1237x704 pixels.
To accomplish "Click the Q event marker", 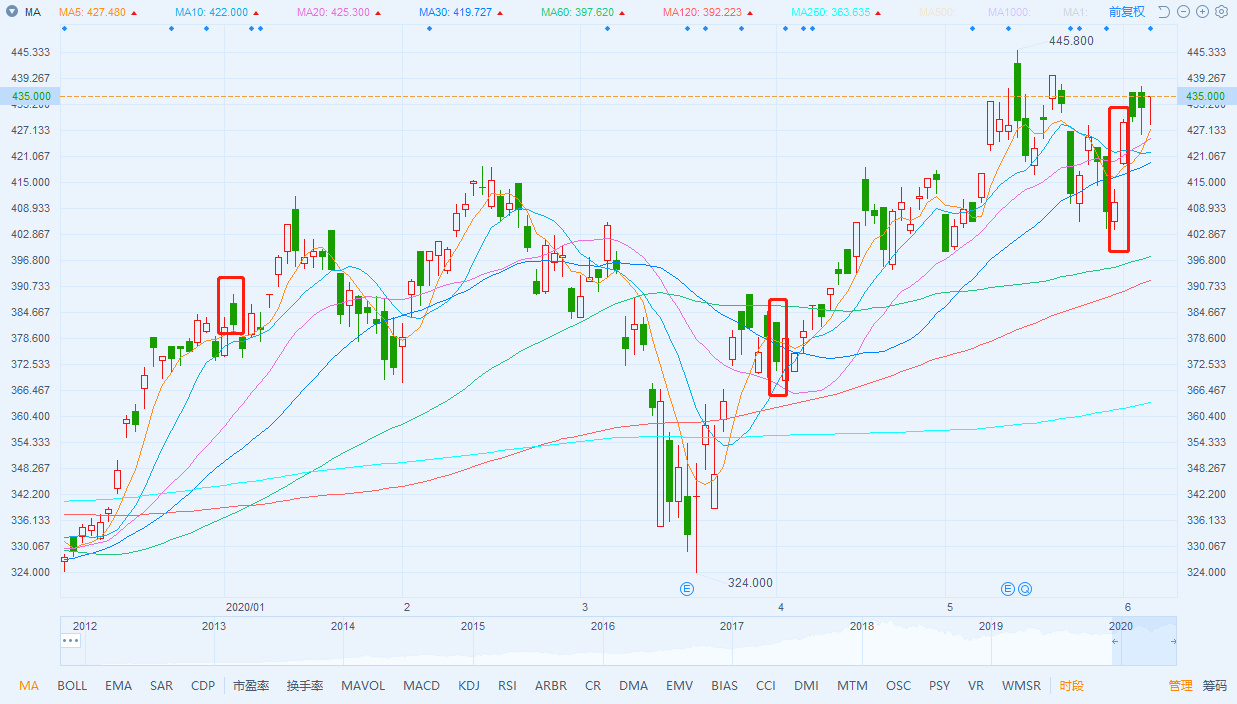I will tap(1025, 587).
